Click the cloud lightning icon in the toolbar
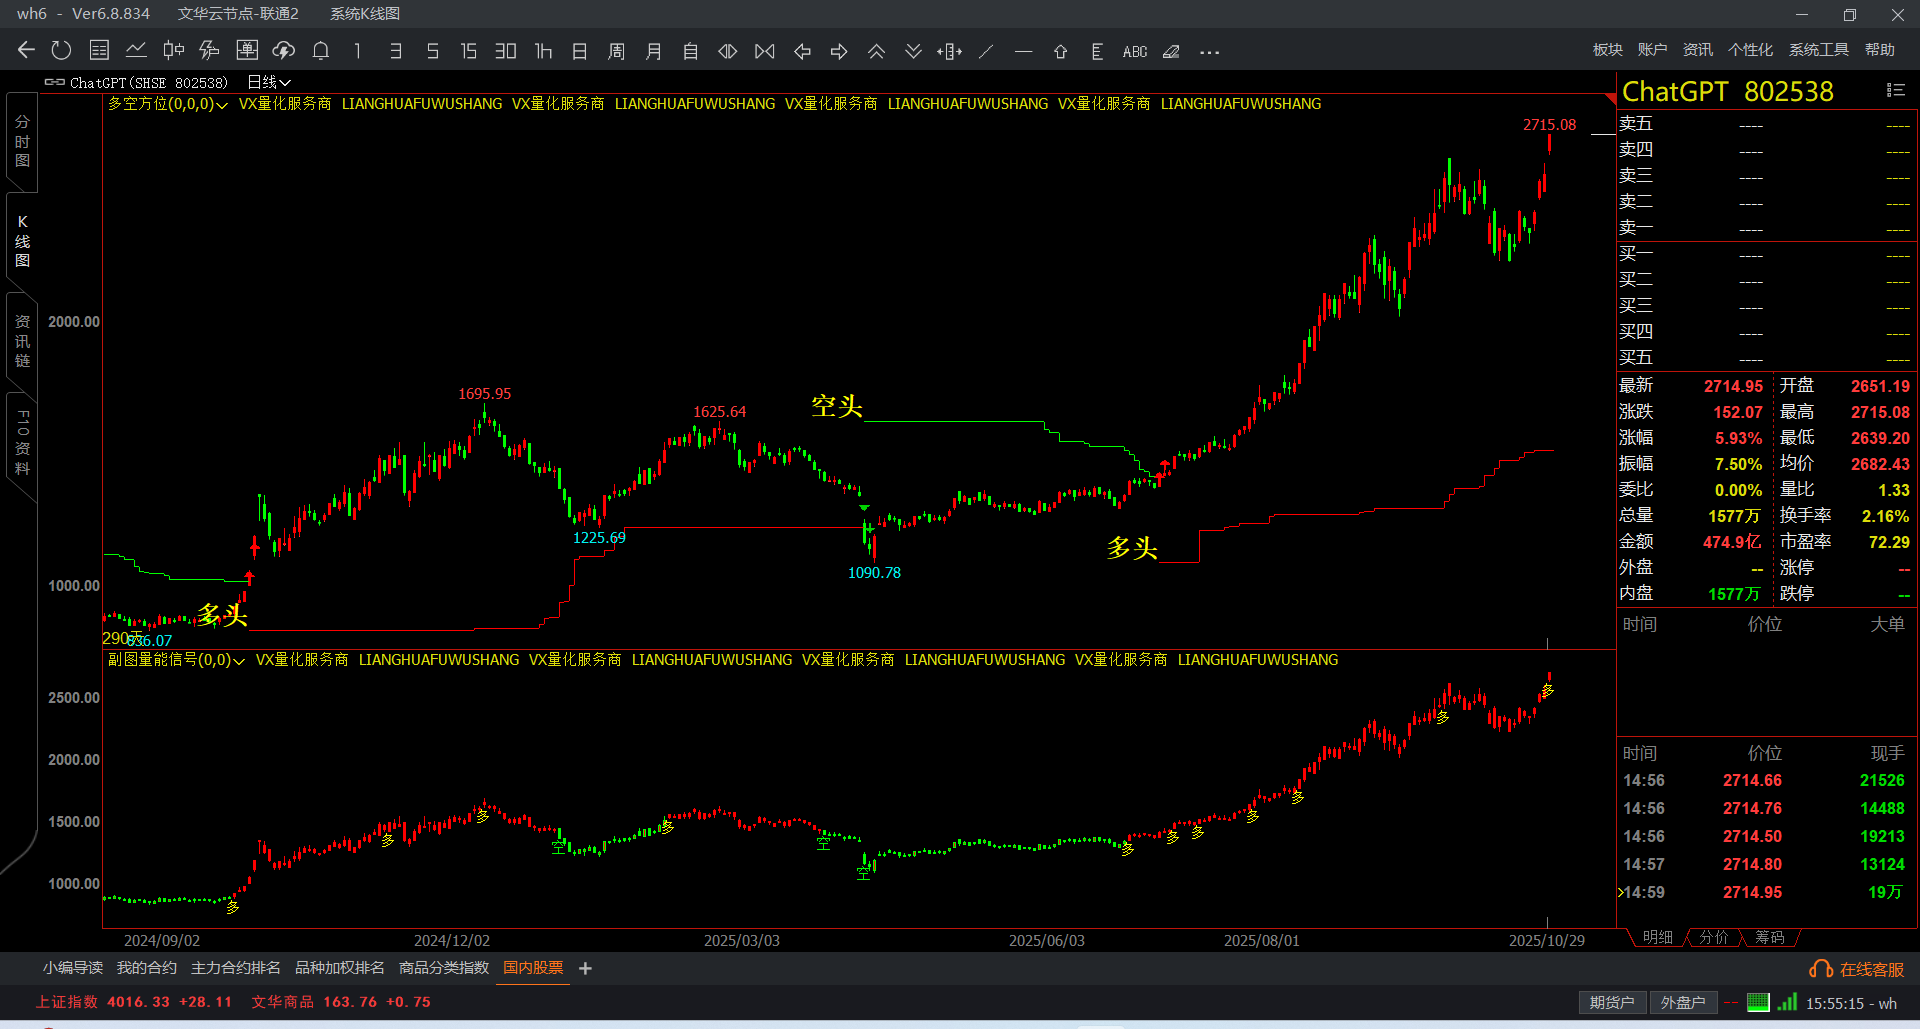The height and width of the screenshot is (1029, 1920). pos(284,51)
